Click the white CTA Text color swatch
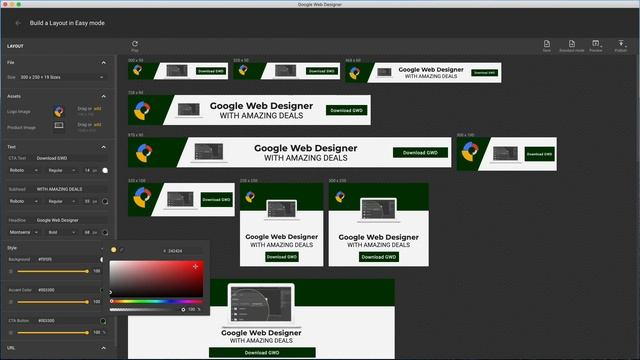The width and height of the screenshot is (640, 360). (x=105, y=170)
